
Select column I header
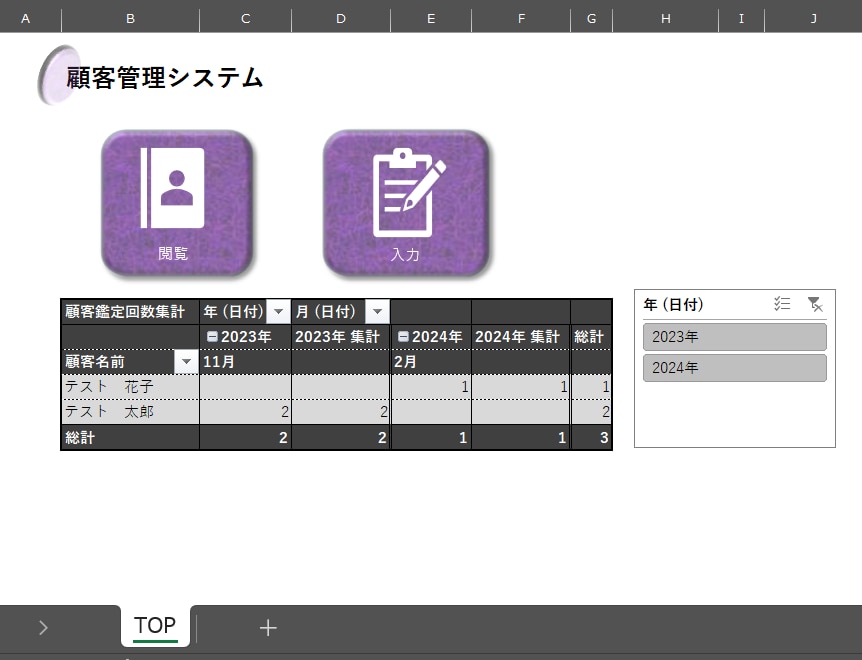click(741, 19)
